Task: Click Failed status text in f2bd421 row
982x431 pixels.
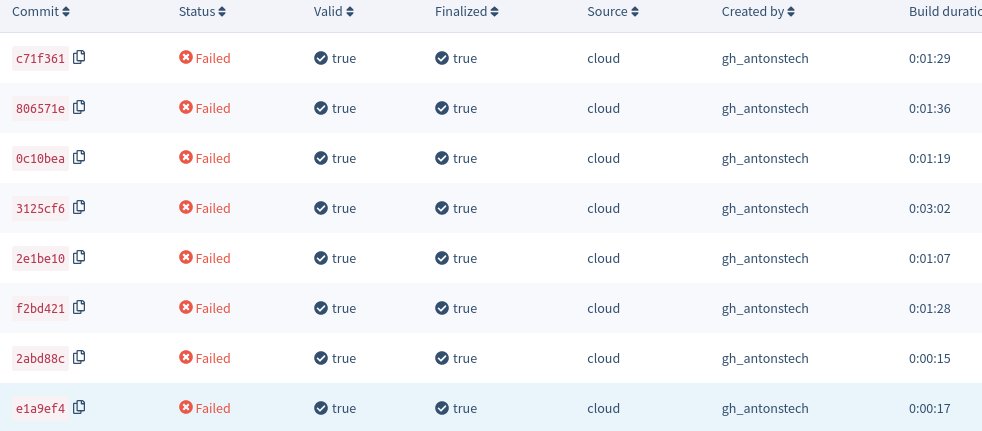Action: 213,308
